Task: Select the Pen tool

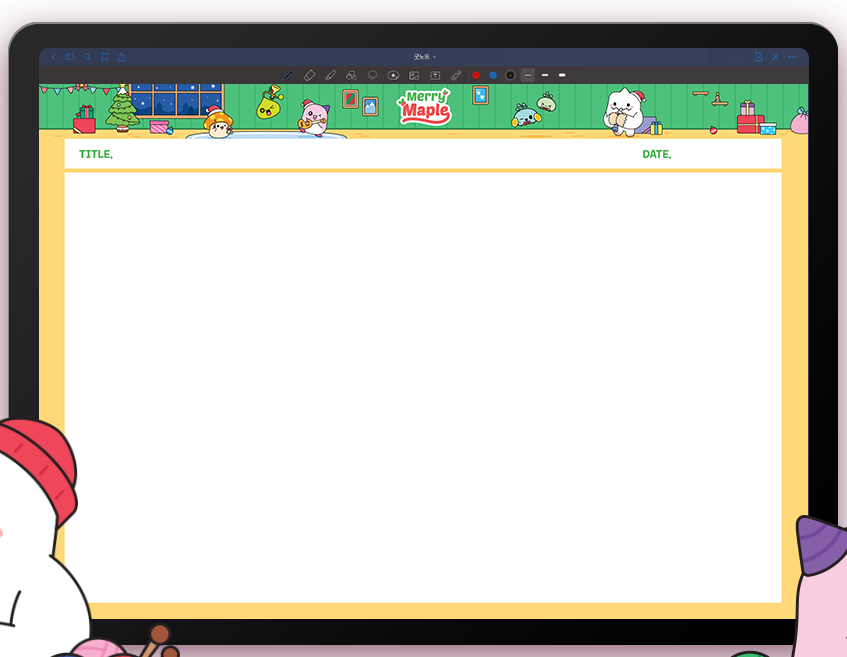Action: [288, 75]
